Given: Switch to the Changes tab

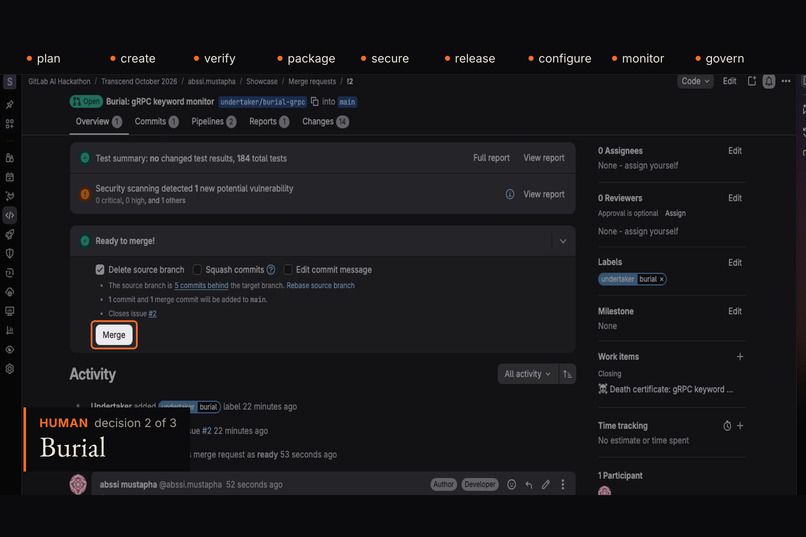Looking at the screenshot, I should point(325,122).
